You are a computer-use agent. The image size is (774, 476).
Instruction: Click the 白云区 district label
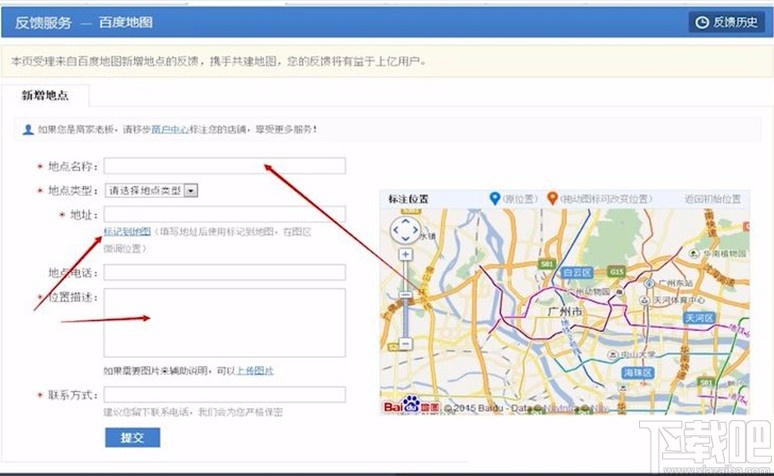click(577, 273)
